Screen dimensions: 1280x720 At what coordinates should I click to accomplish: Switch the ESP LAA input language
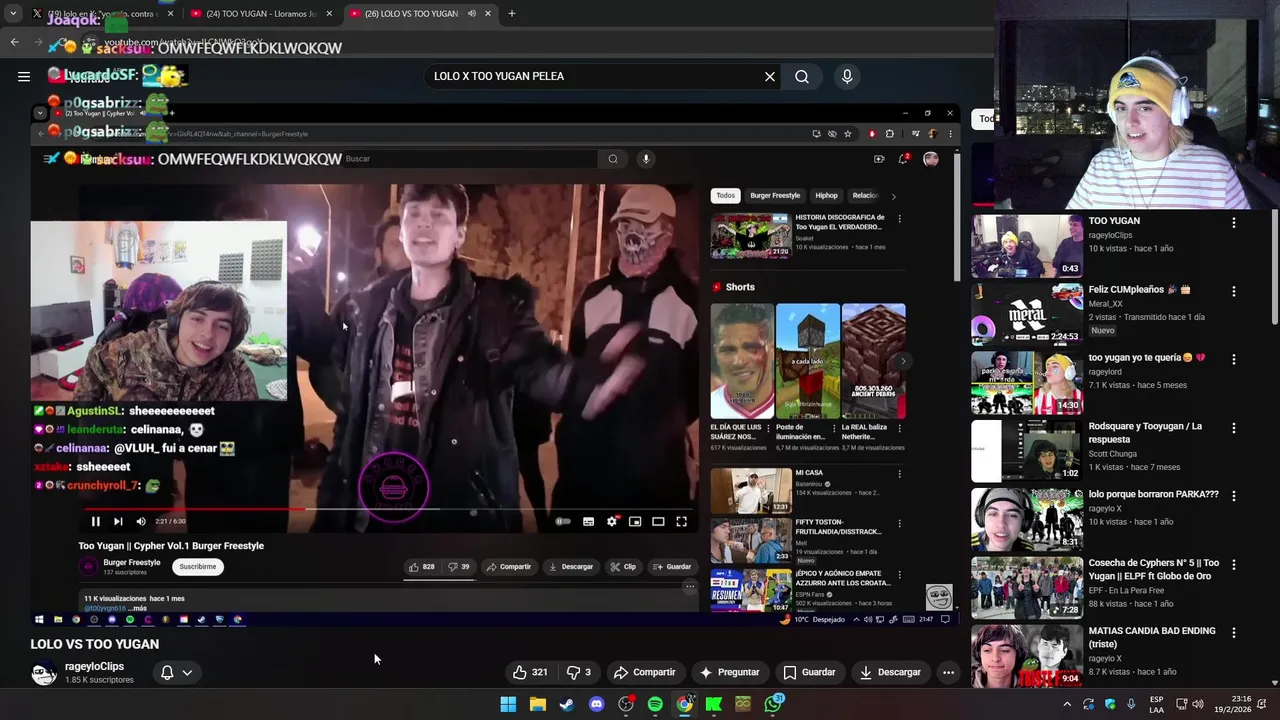point(1156,704)
